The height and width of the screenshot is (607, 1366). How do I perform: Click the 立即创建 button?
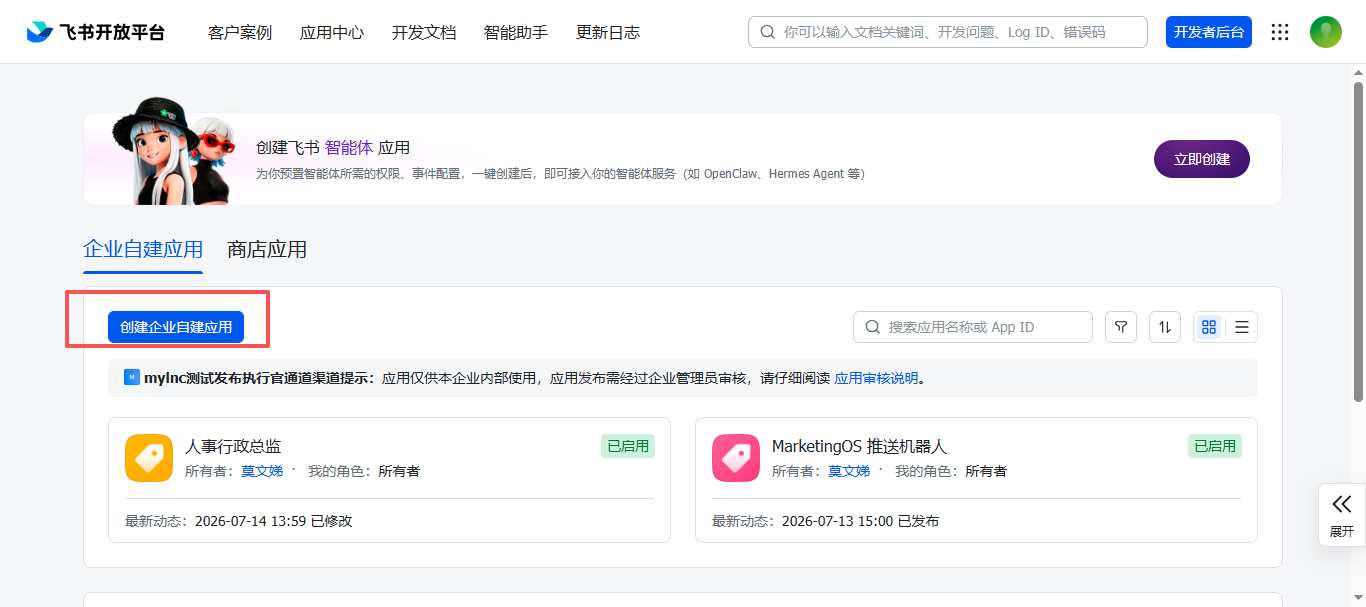tap(1202, 159)
